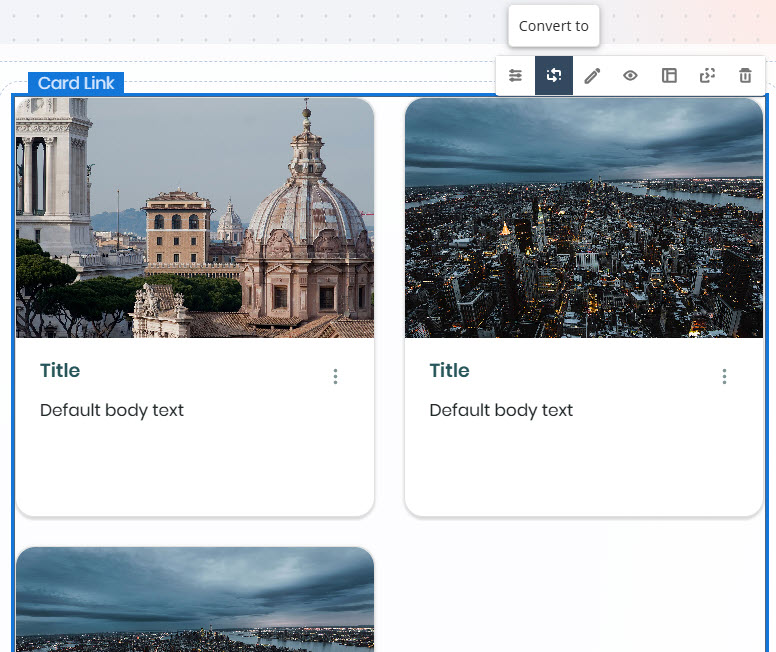Delete the widget with the trash icon
Screen dimensions: 776x652
(x=745, y=76)
